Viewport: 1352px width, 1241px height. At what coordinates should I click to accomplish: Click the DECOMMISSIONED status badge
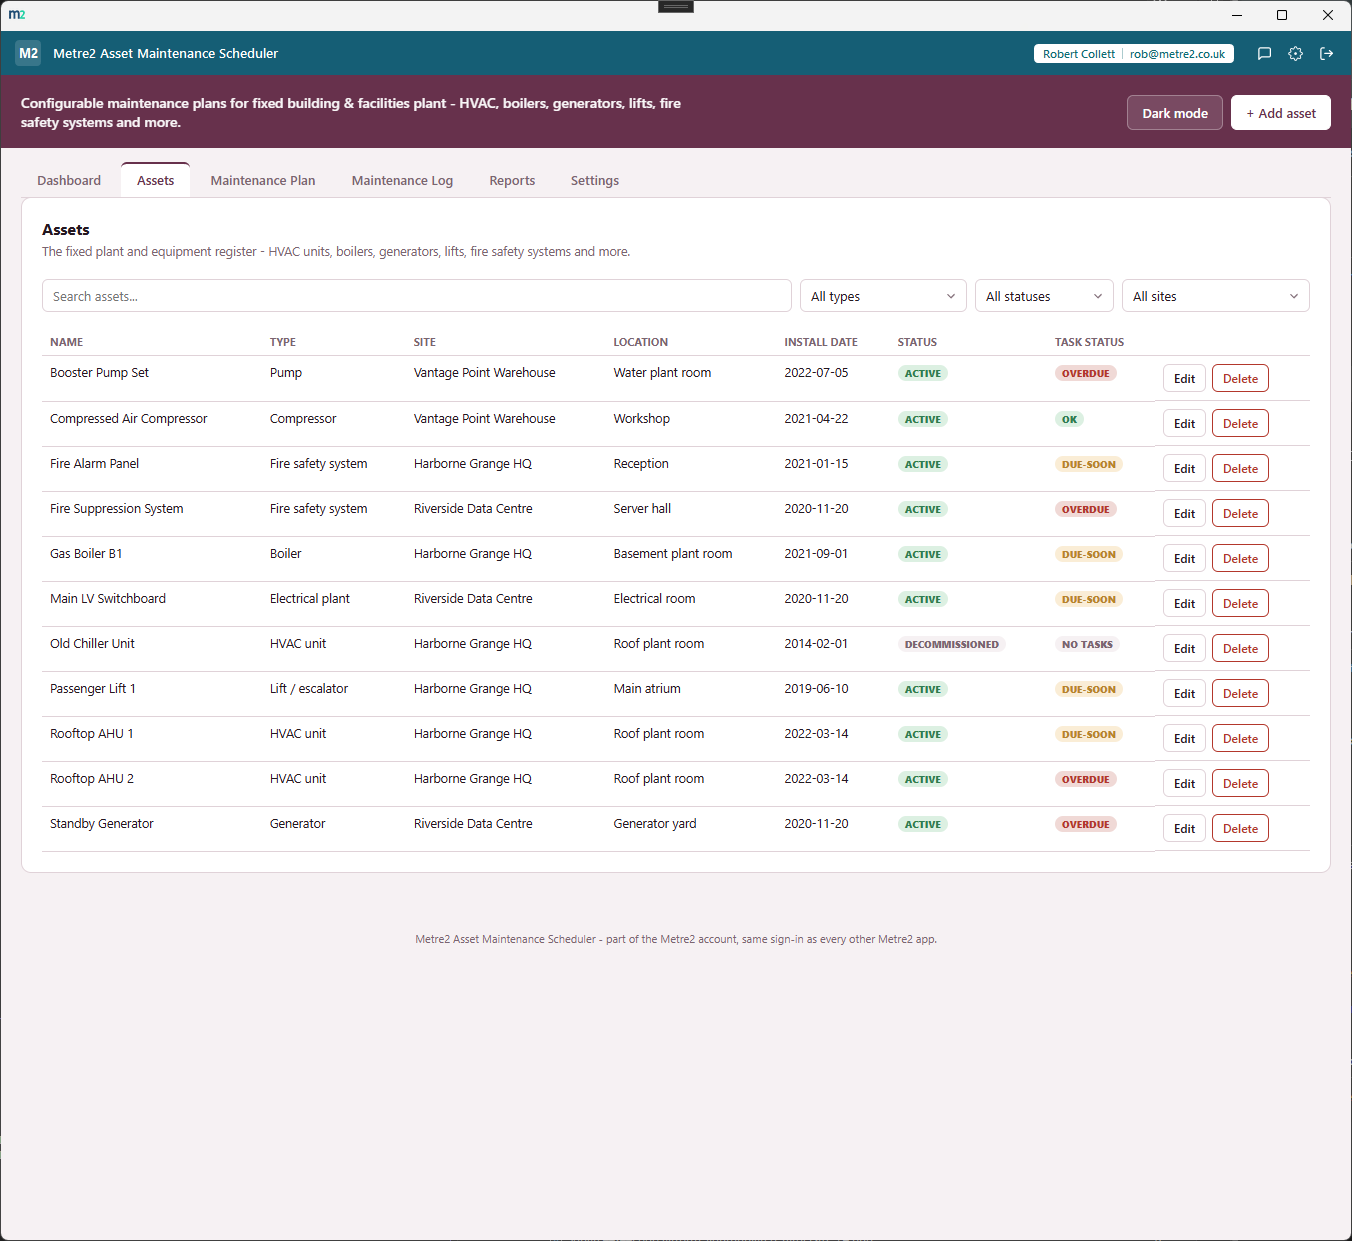tap(951, 645)
